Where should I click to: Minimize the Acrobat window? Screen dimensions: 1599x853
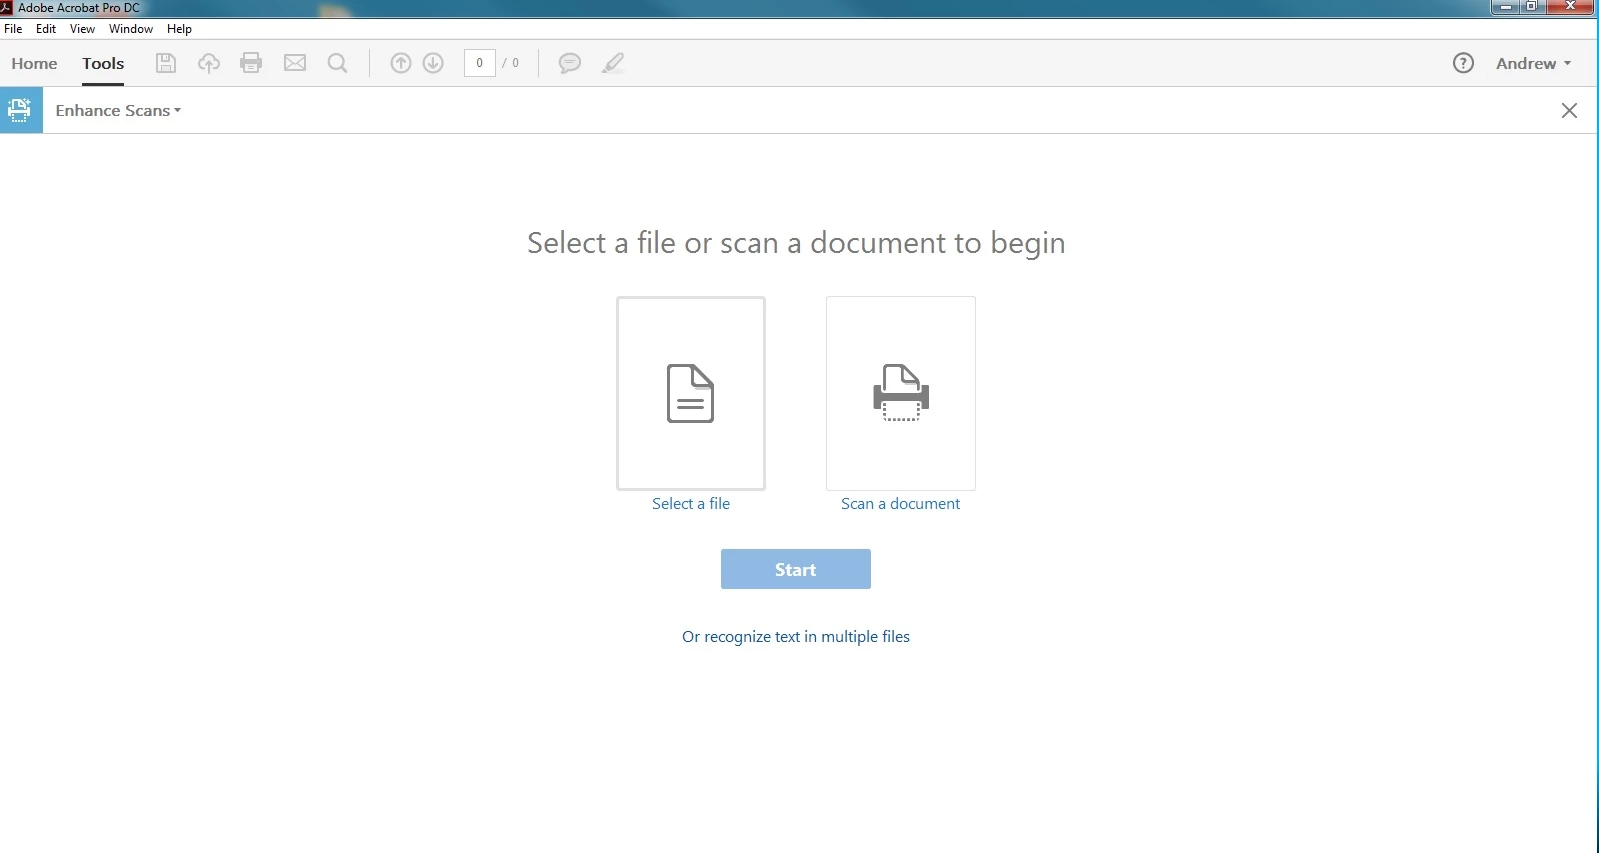coord(1505,7)
